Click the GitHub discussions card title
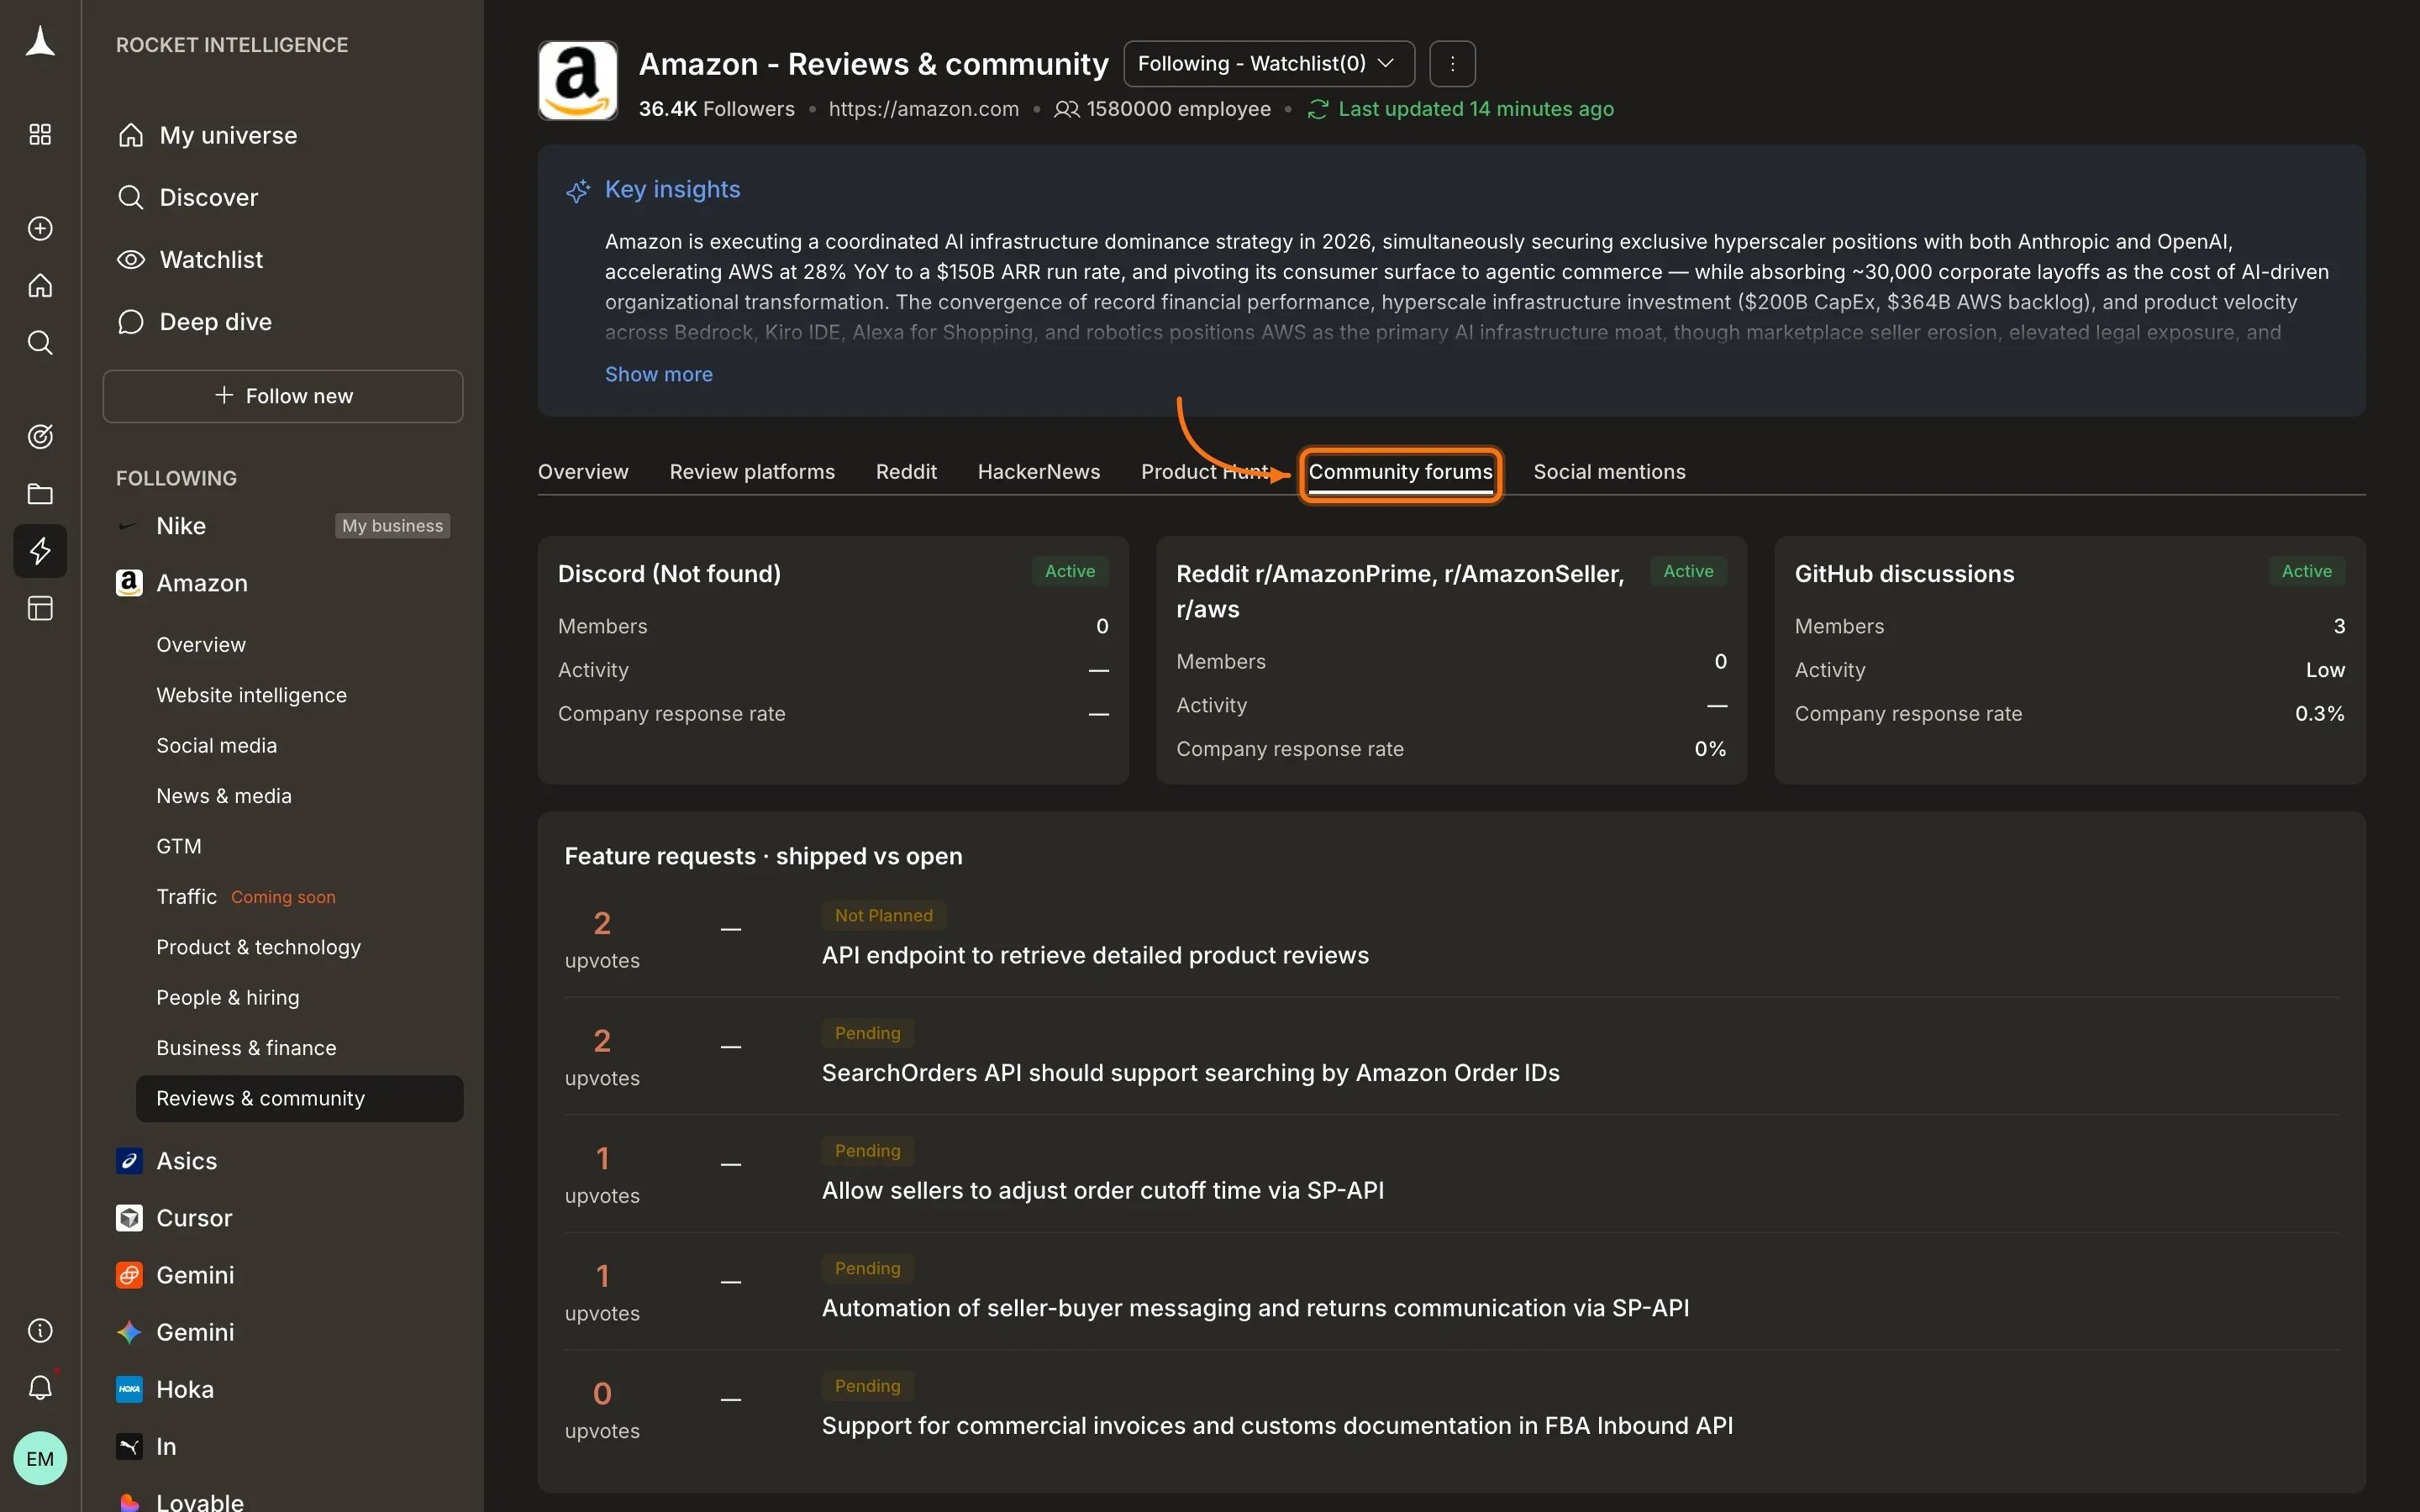This screenshot has width=2420, height=1512. (x=1904, y=574)
